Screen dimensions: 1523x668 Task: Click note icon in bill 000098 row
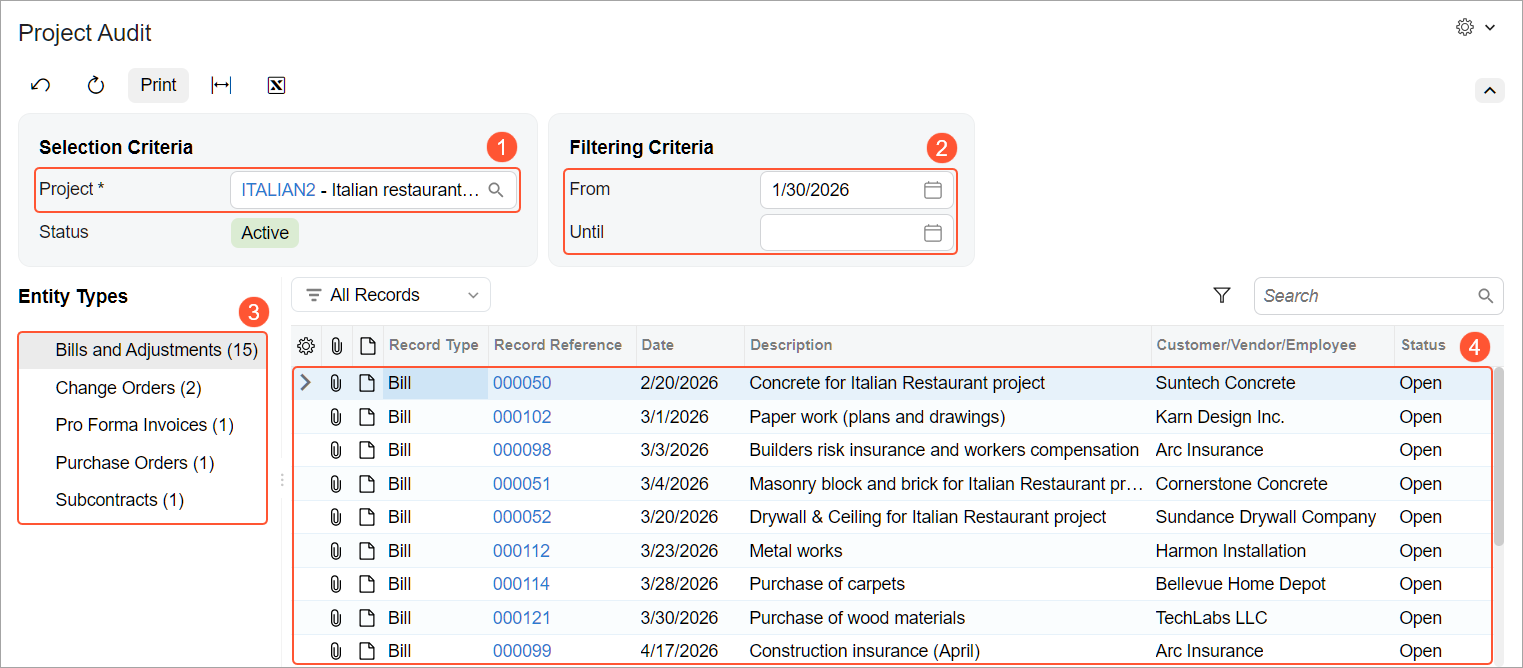368,450
